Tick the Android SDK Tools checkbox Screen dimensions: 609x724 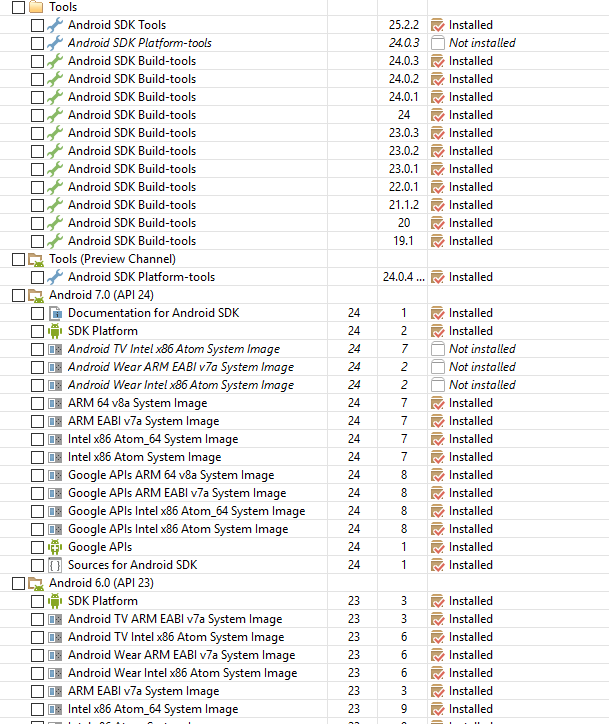coord(37,25)
